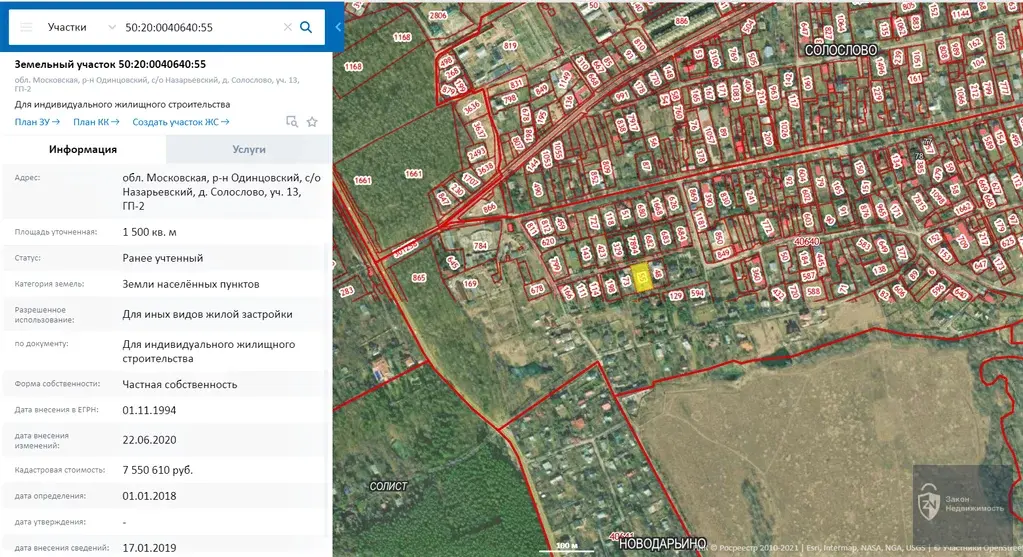Open the План ЗУ link
Screen dimensions: 1023x557
pyautogui.click(x=37, y=122)
